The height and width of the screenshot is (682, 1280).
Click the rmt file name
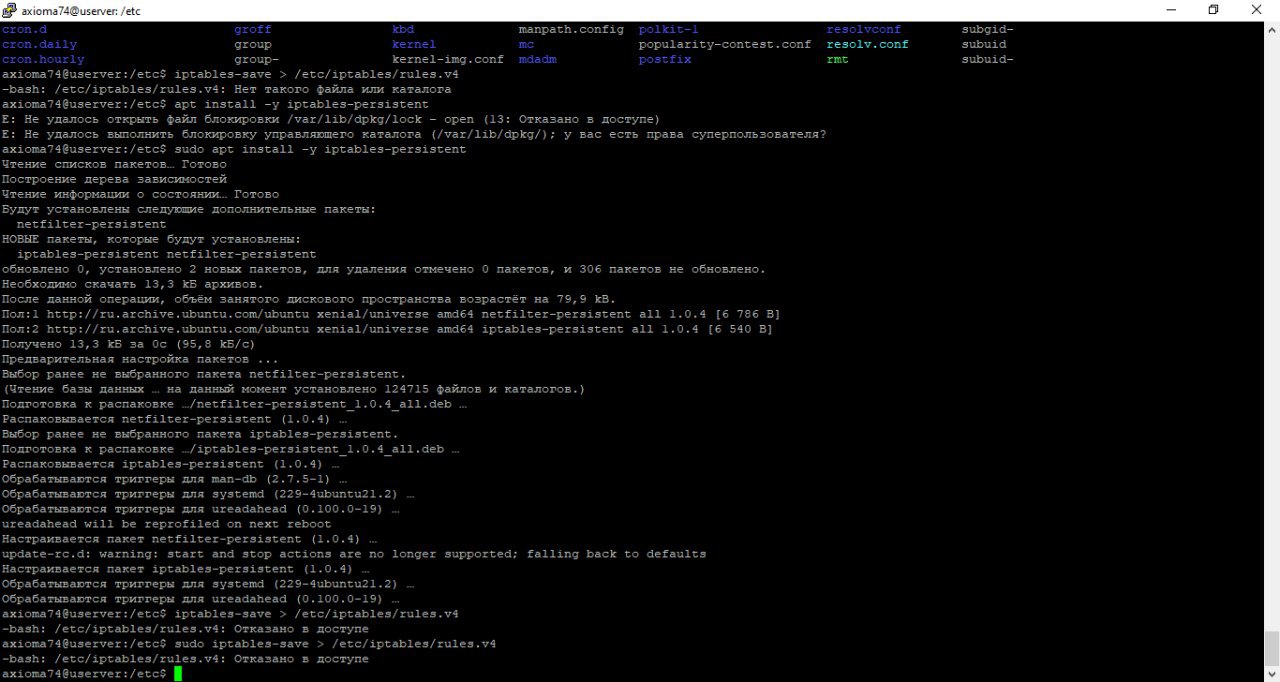838,59
